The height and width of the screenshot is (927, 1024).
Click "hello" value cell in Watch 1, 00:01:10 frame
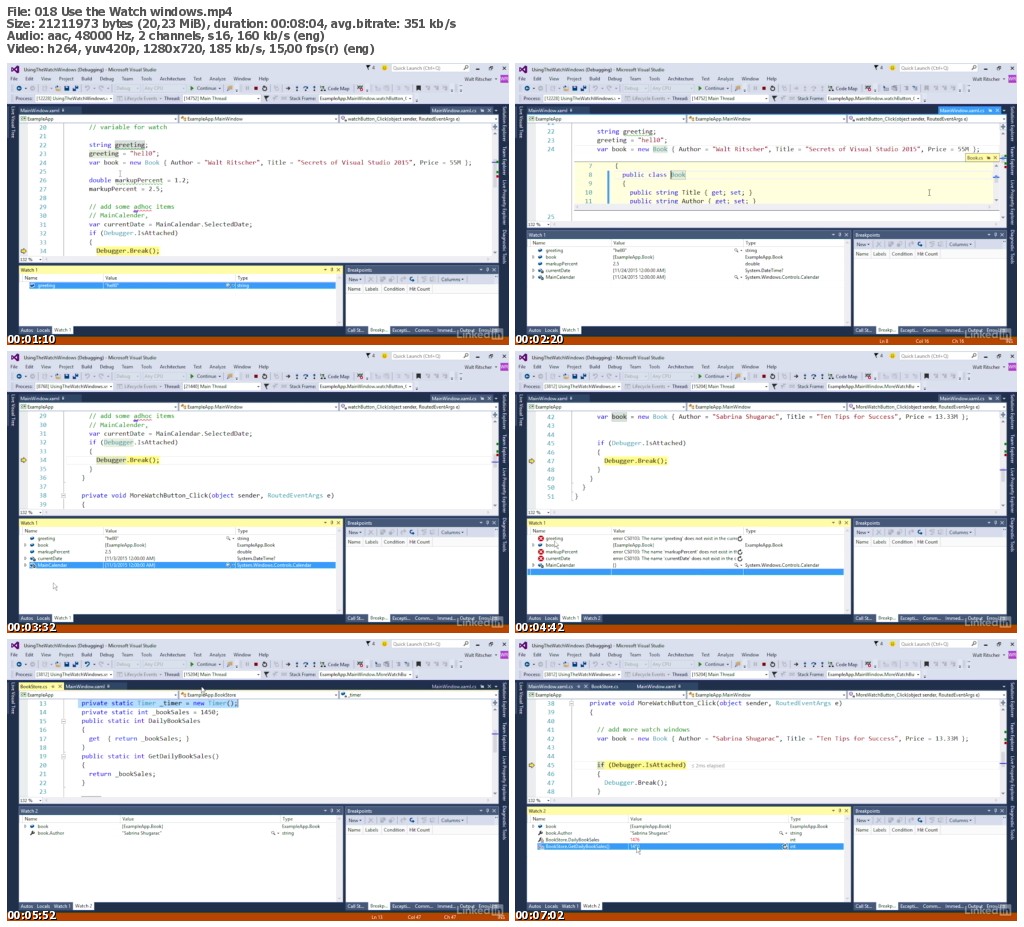tap(168, 285)
